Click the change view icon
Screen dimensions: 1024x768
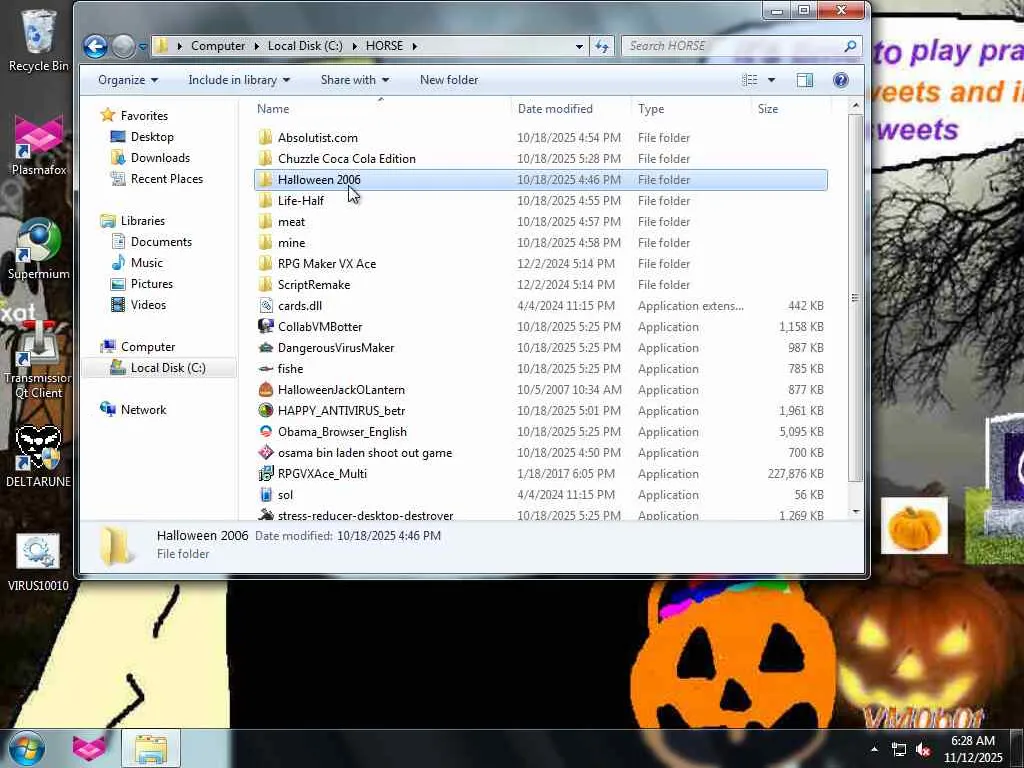point(750,80)
